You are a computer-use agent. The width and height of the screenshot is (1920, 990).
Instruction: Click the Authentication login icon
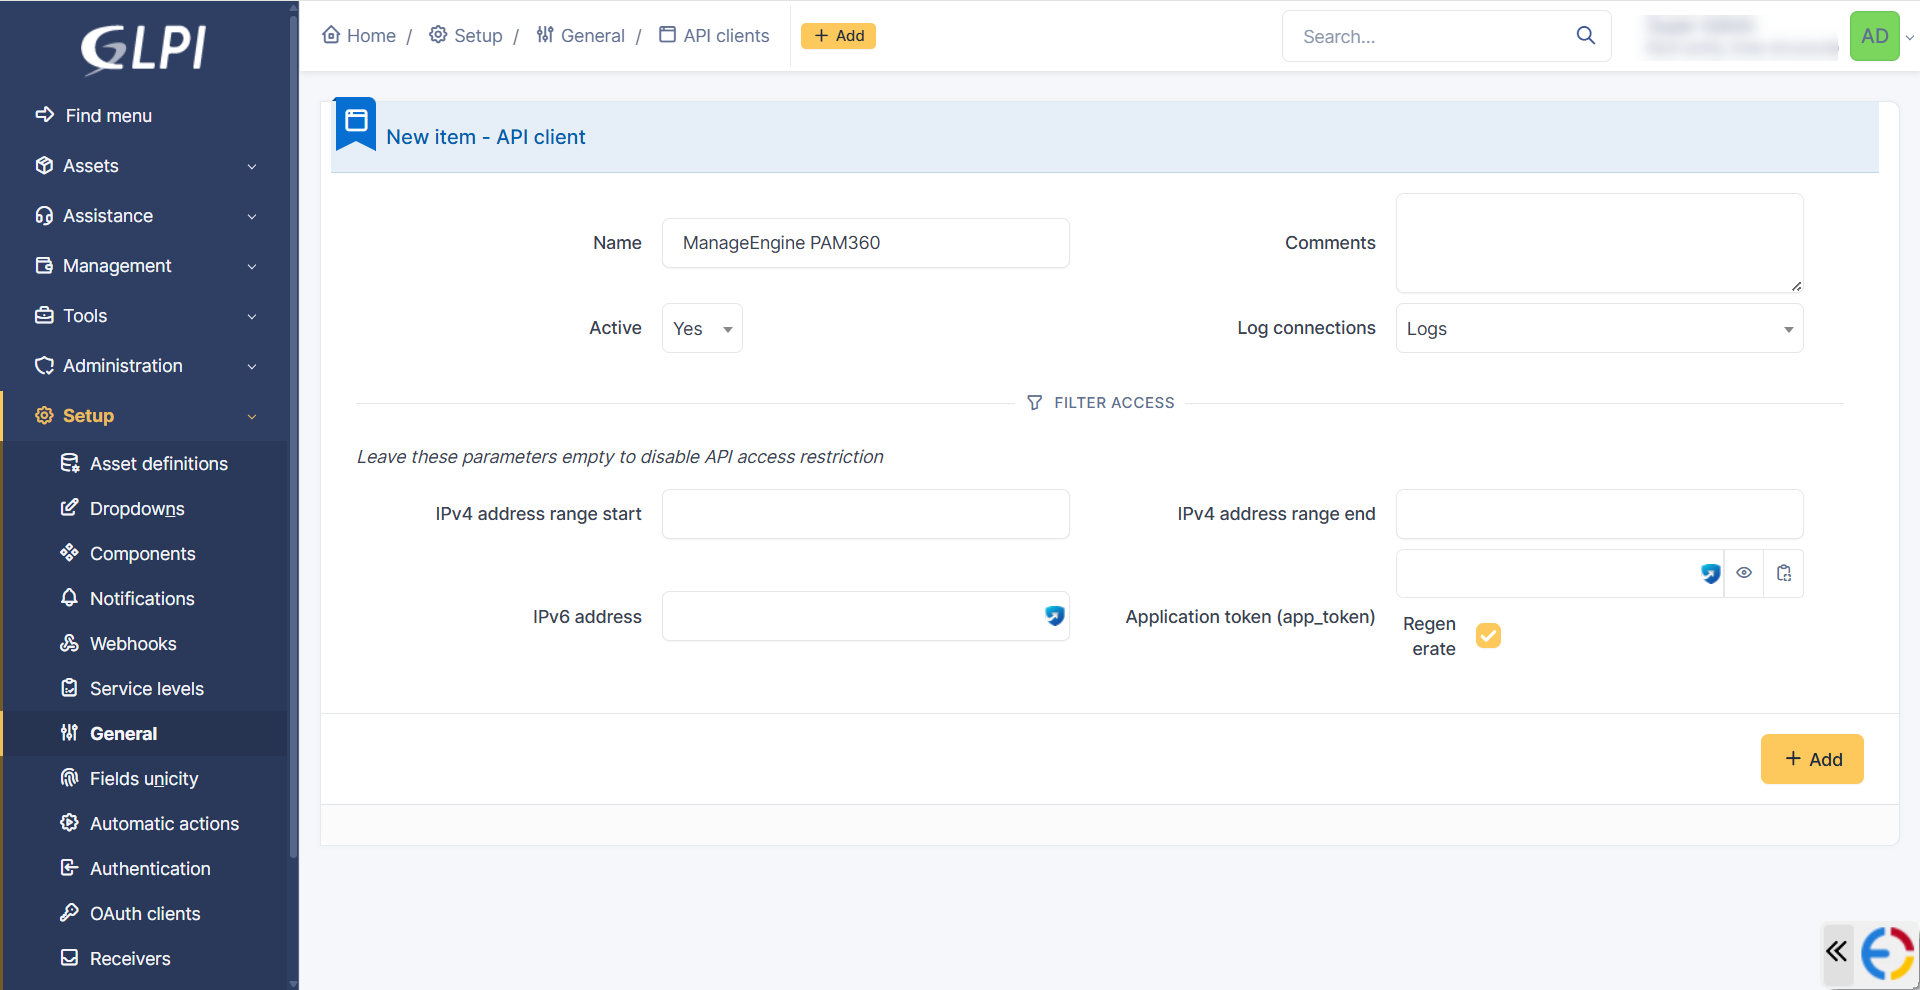(69, 867)
